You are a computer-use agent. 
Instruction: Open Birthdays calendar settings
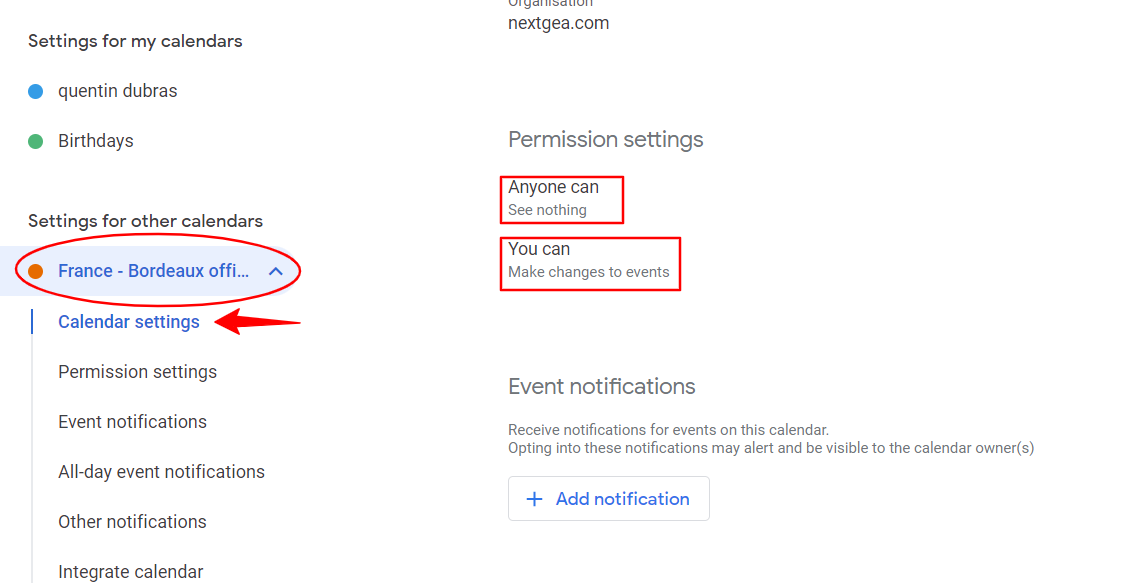coord(96,141)
